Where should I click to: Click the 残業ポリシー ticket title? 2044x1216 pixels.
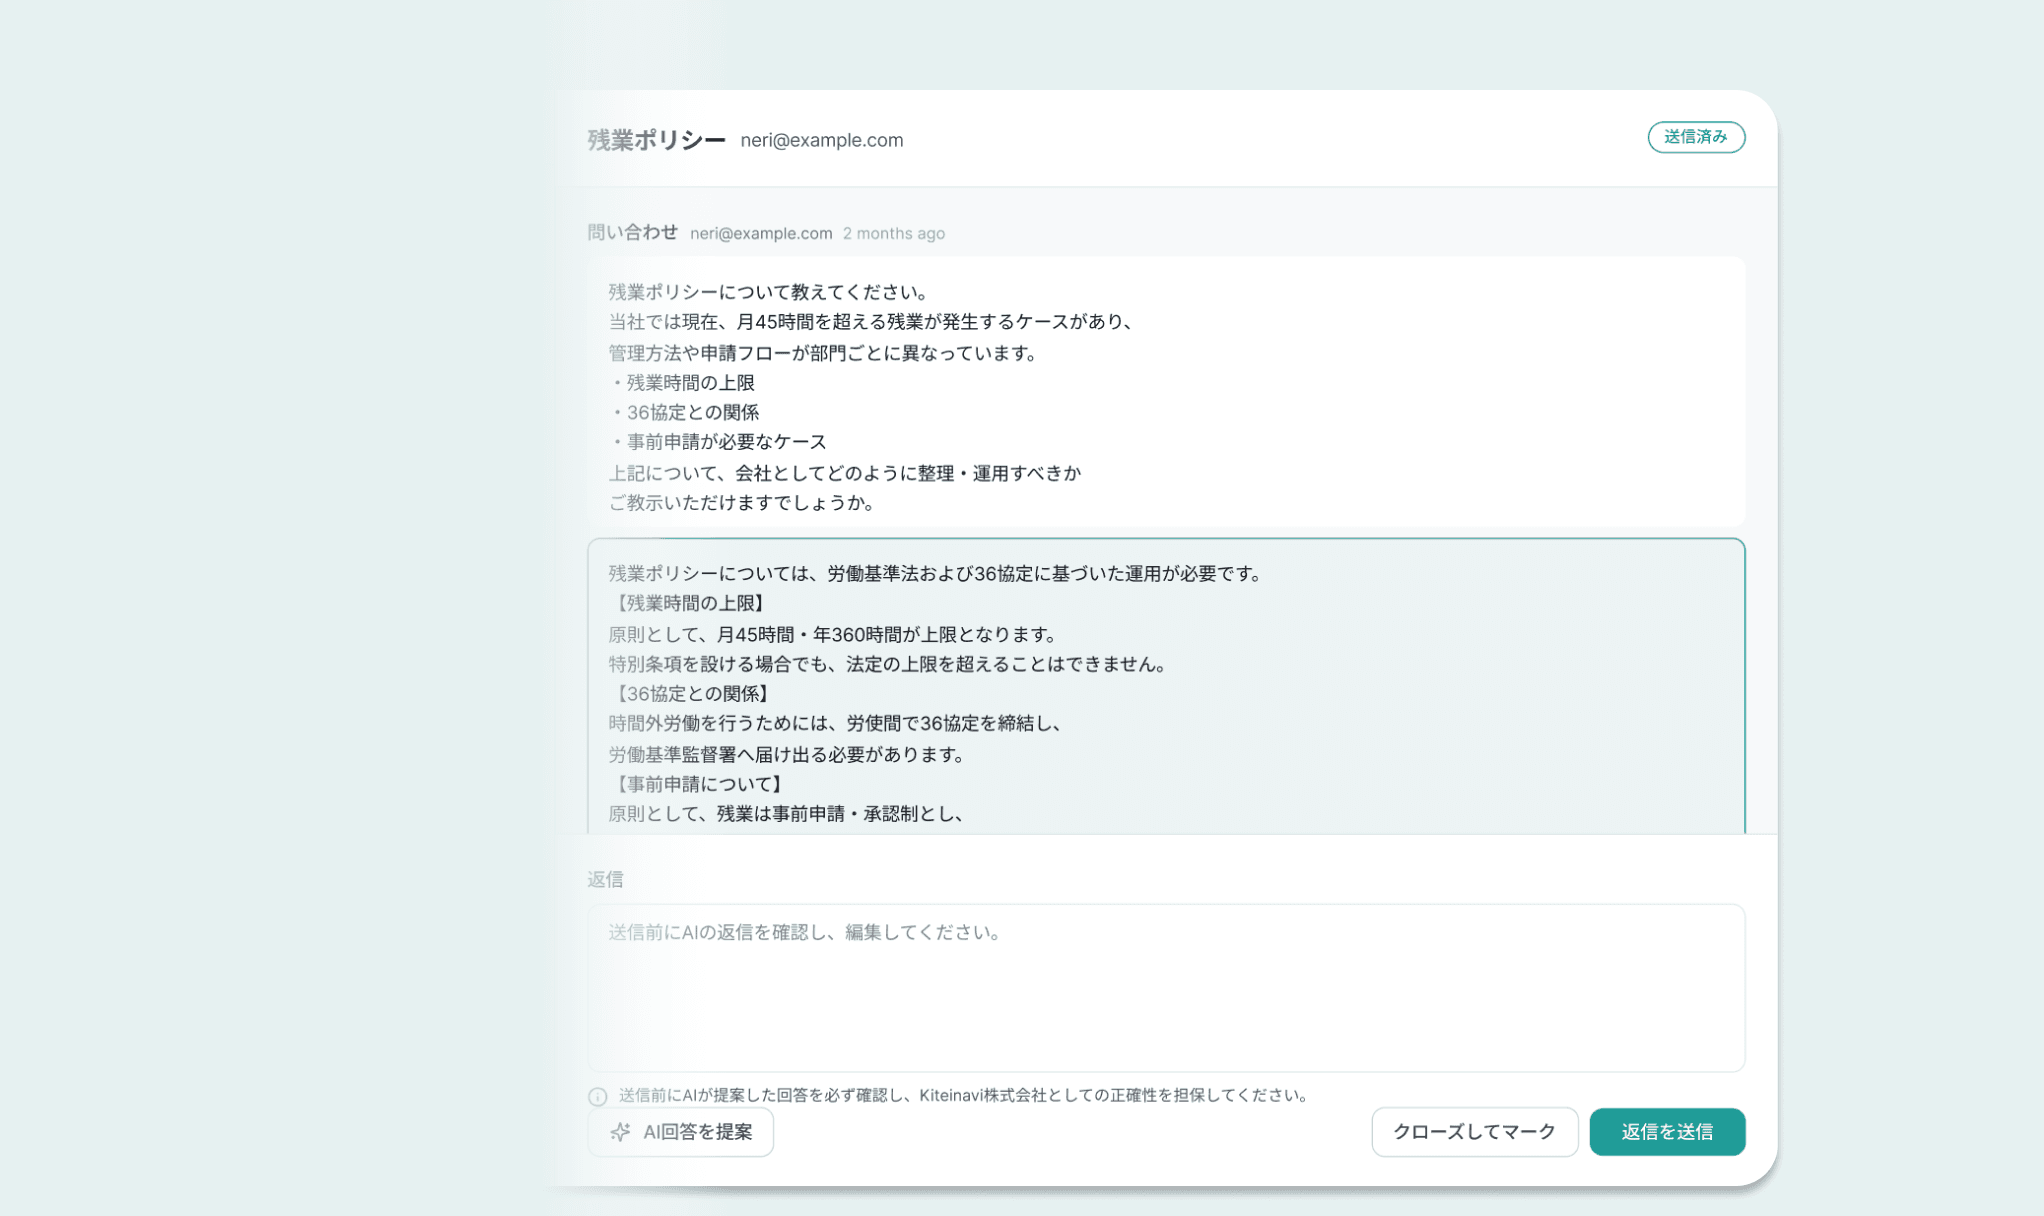tap(656, 140)
